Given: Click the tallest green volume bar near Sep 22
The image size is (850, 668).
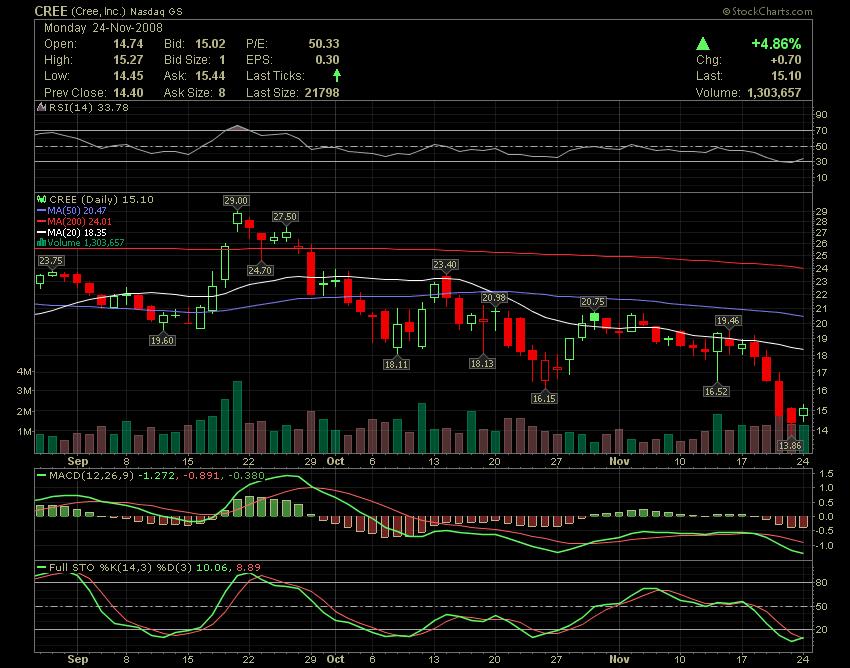Looking at the screenshot, I should pyautogui.click(x=237, y=417).
